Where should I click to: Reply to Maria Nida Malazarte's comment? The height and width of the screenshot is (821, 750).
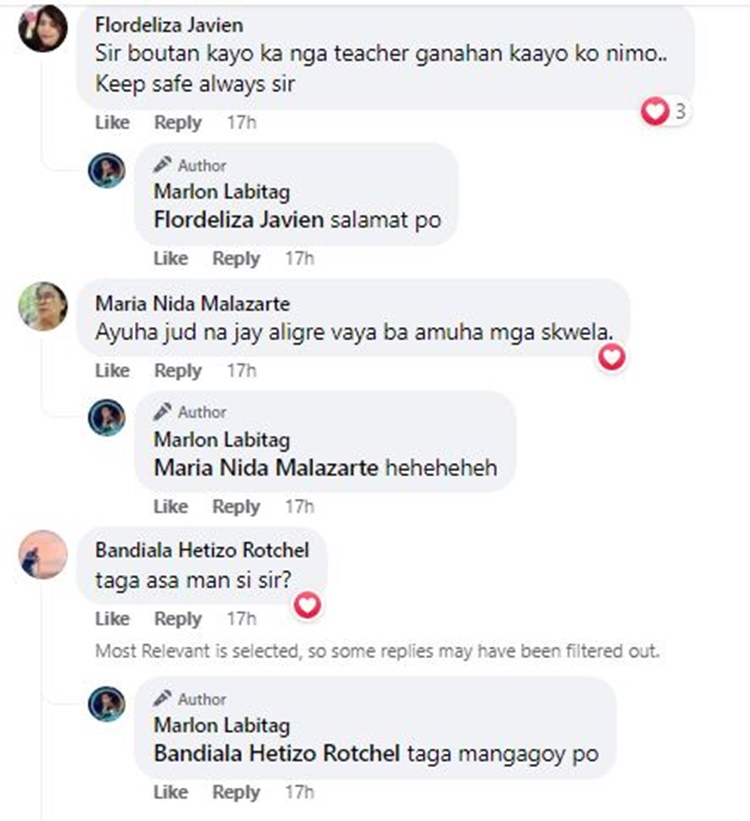pos(178,371)
